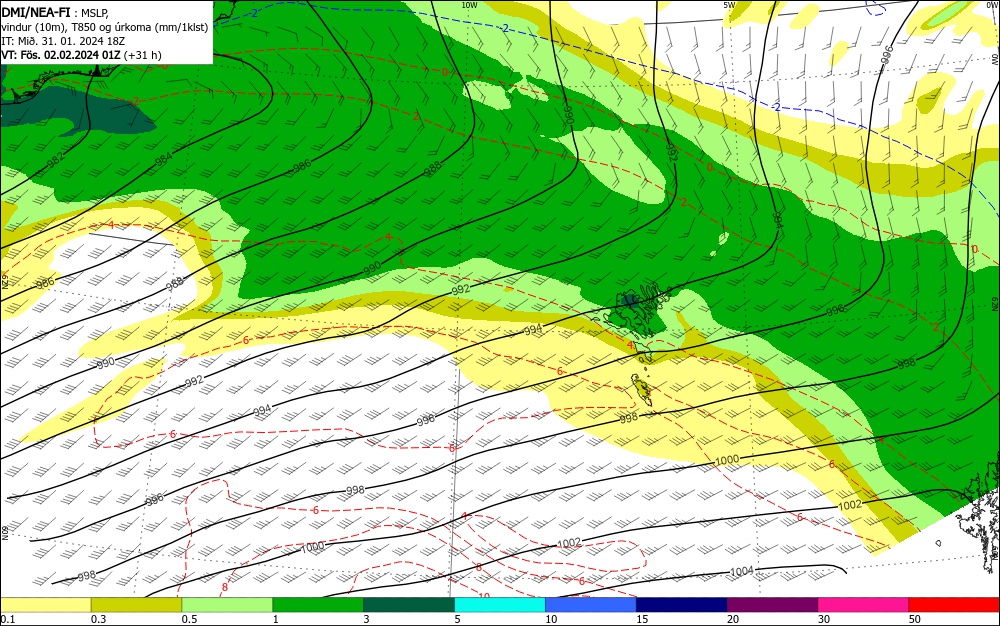Image resolution: width=1000 pixels, height=626 pixels.
Task: Click the legend value "20"
Action: coord(733,619)
